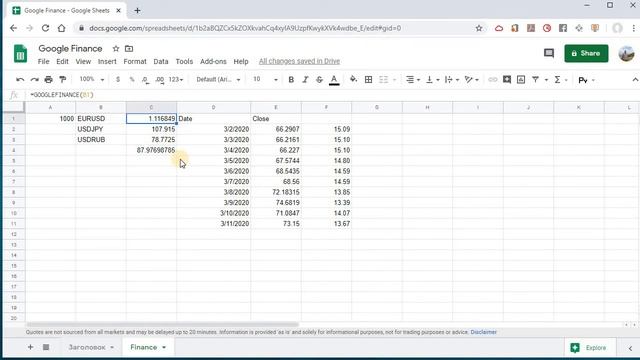Image resolution: width=640 pixels, height=360 pixels.
Task: Open the Functions sigma menu
Action: tap(557, 80)
